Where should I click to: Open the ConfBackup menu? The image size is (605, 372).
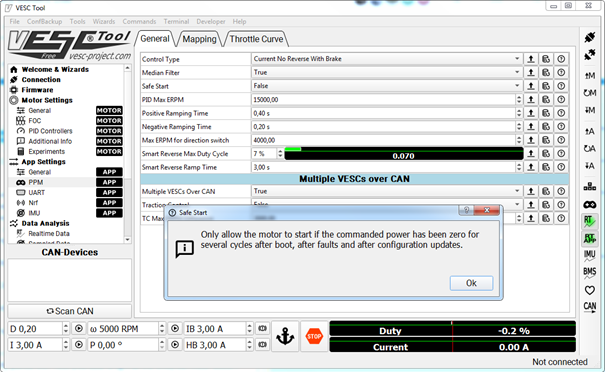(x=44, y=22)
